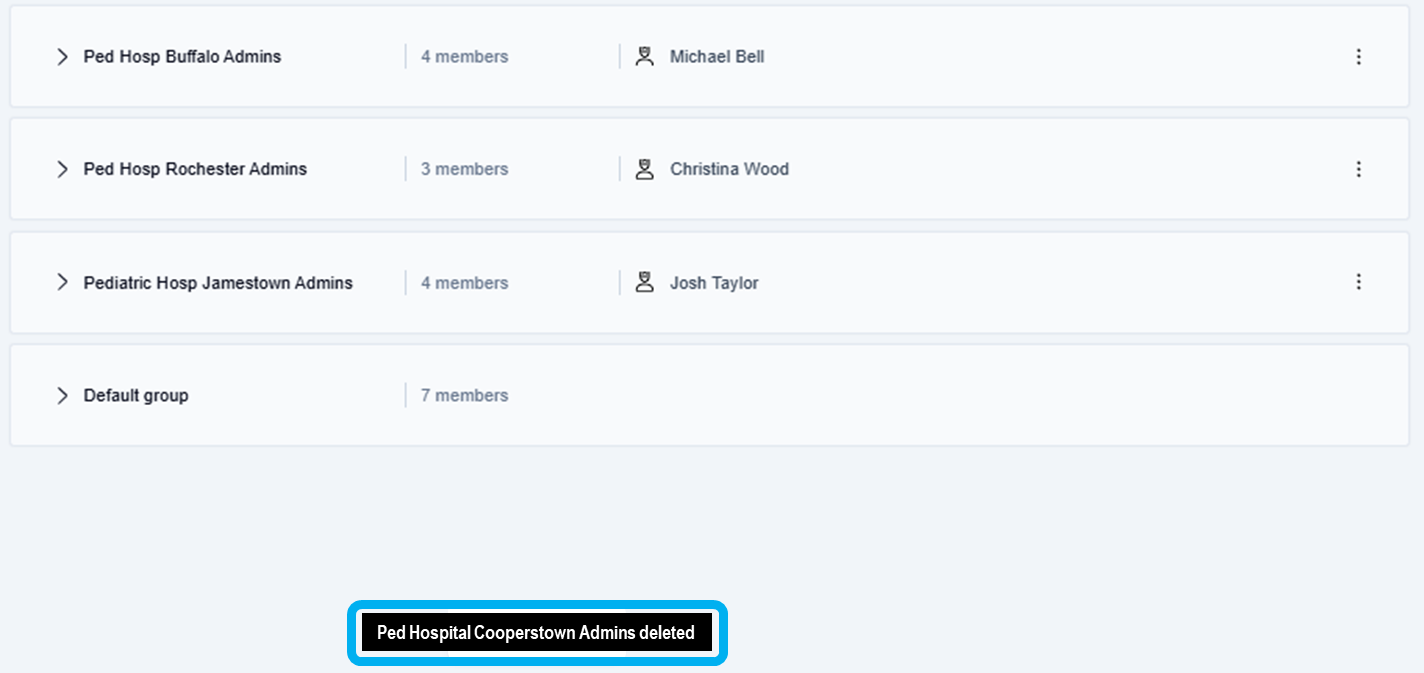Click the Josh Taylor admin name
The height and width of the screenshot is (673, 1424).
(x=714, y=283)
